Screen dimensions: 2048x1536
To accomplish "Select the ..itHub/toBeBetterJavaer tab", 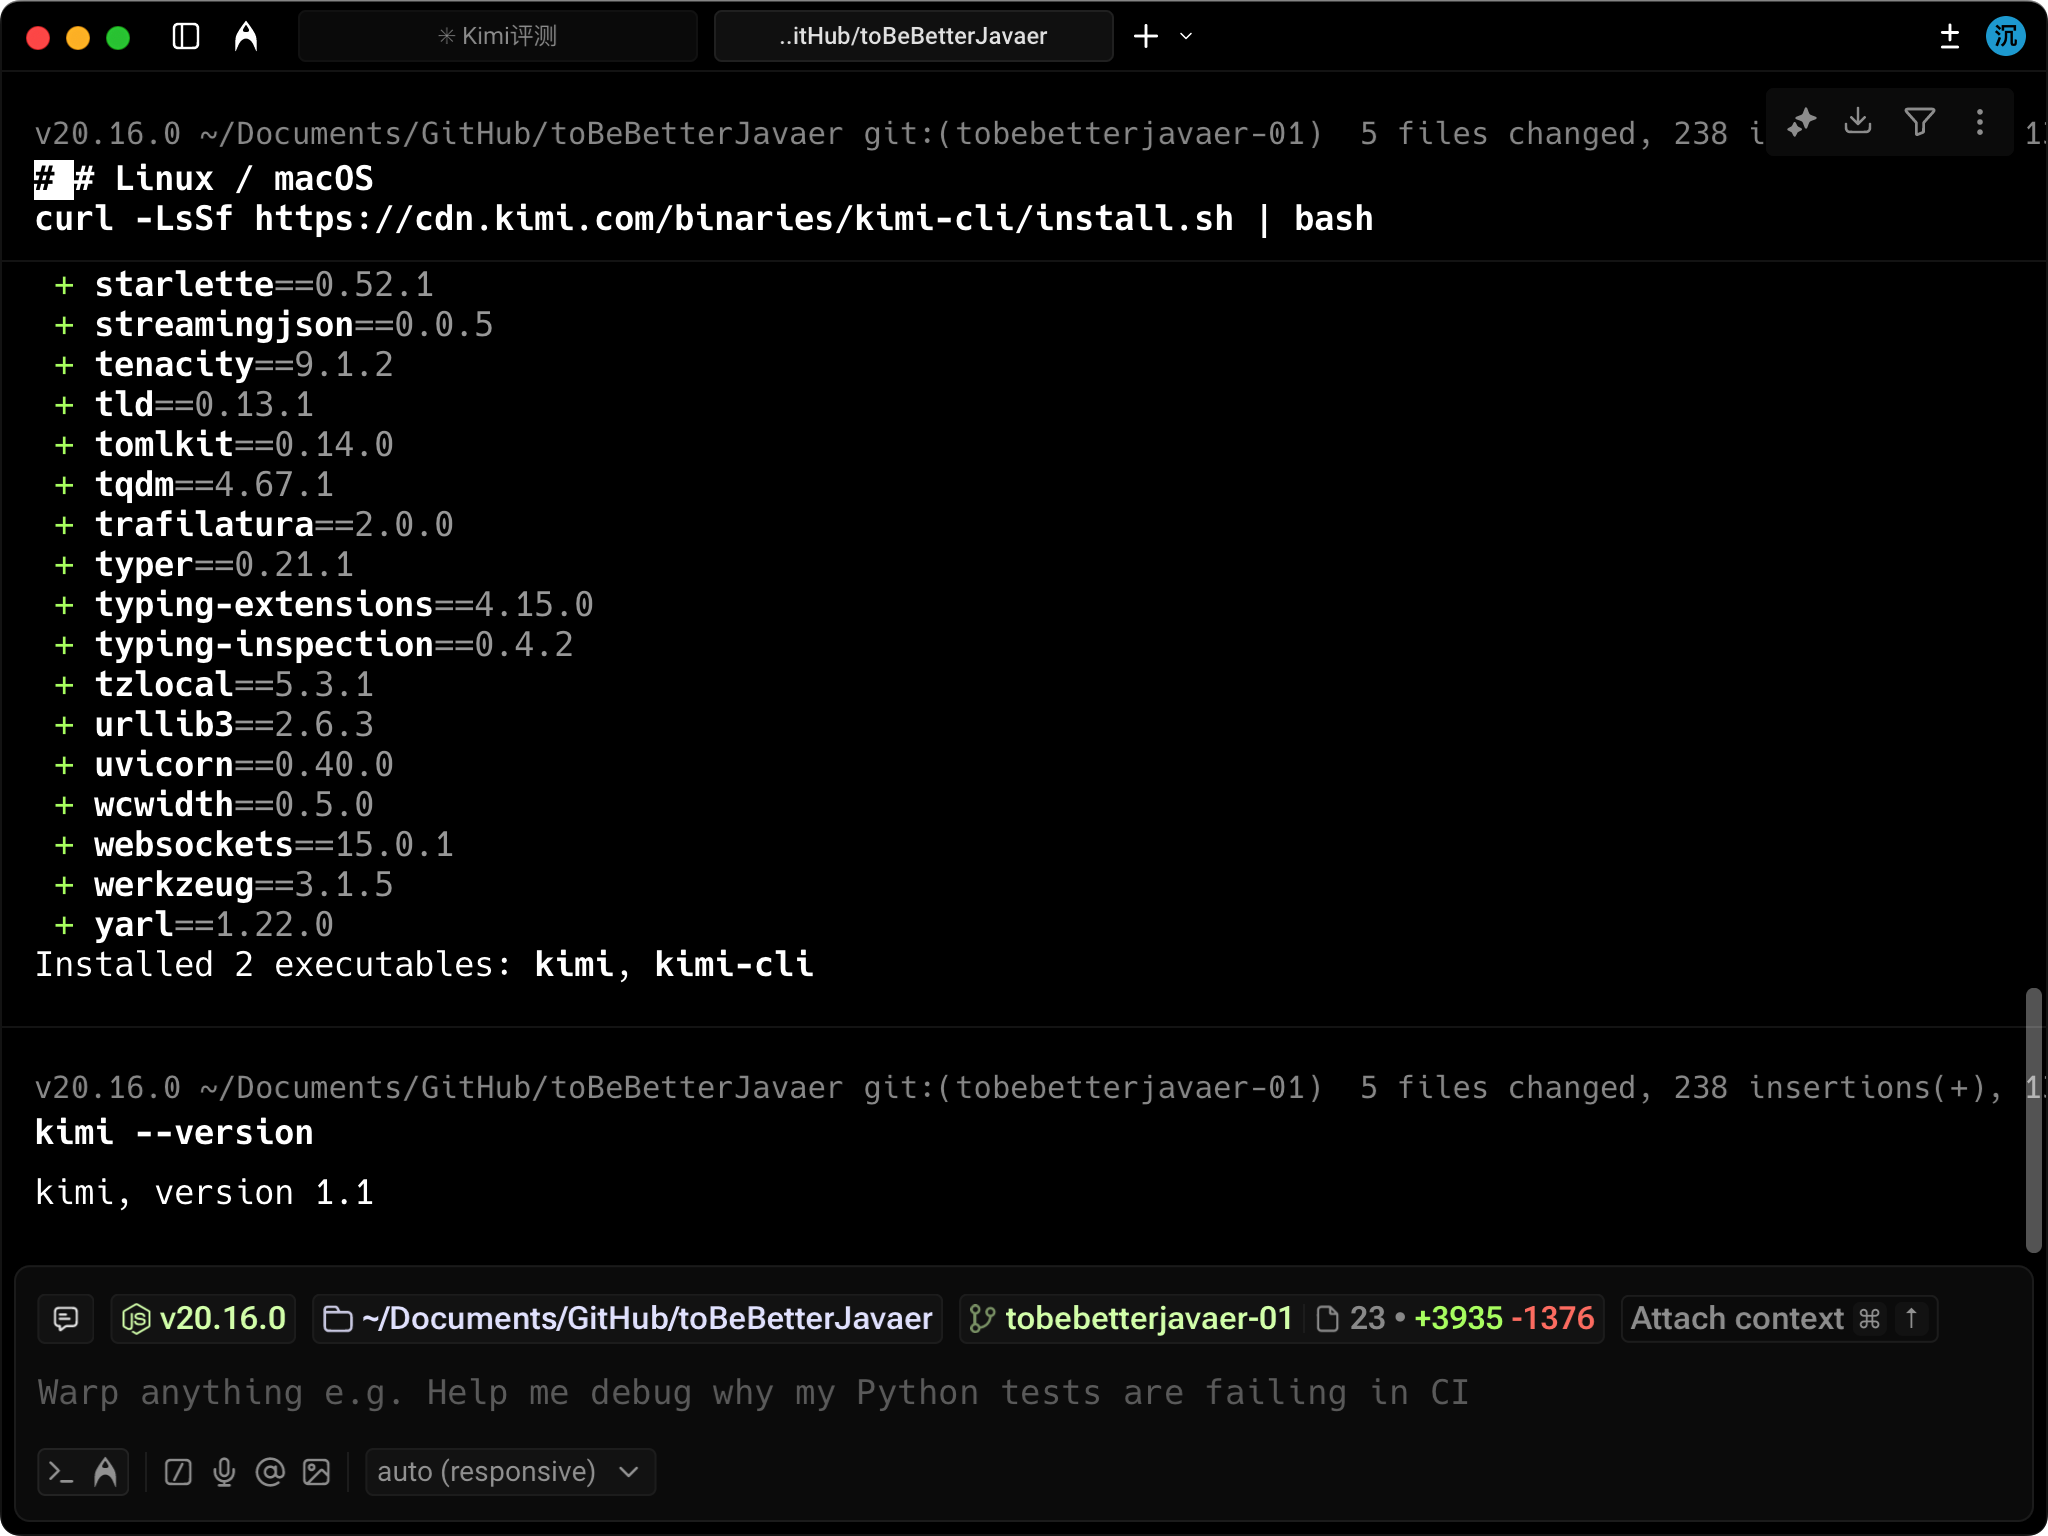I will 912,37.
